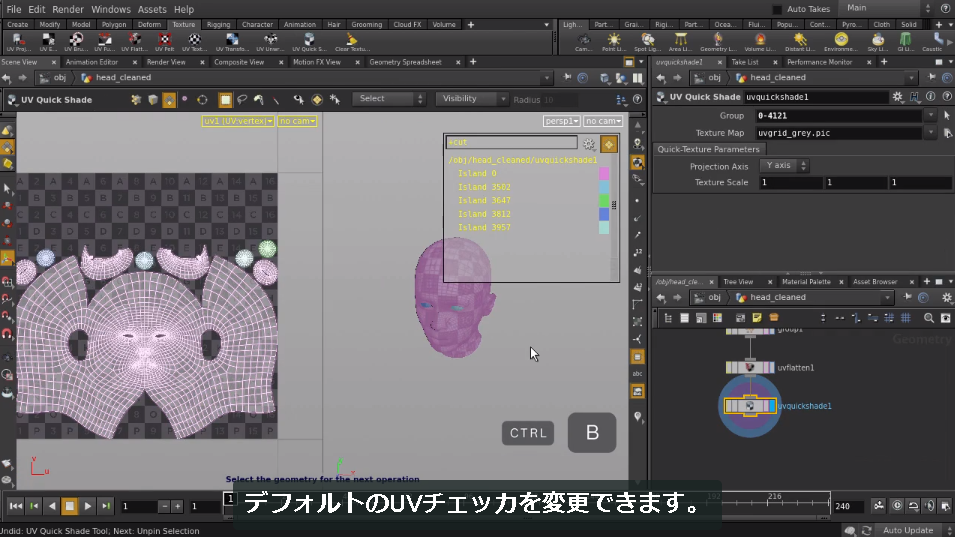Select the UV Flatten shelf tool
This screenshot has height=537, width=955.
click(134, 41)
